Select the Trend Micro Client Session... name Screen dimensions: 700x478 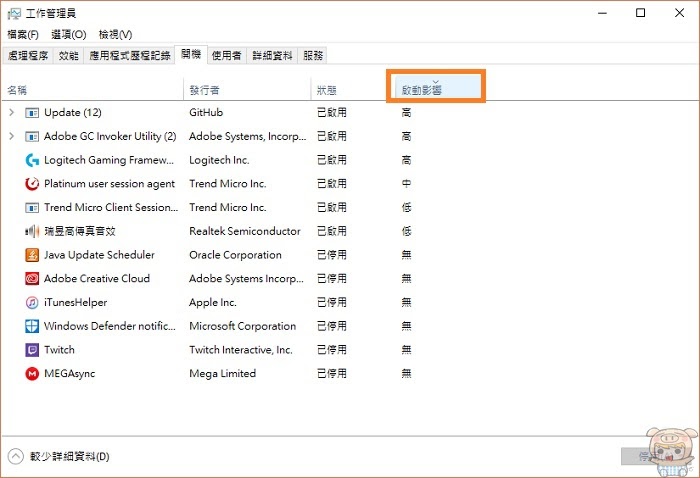point(111,208)
